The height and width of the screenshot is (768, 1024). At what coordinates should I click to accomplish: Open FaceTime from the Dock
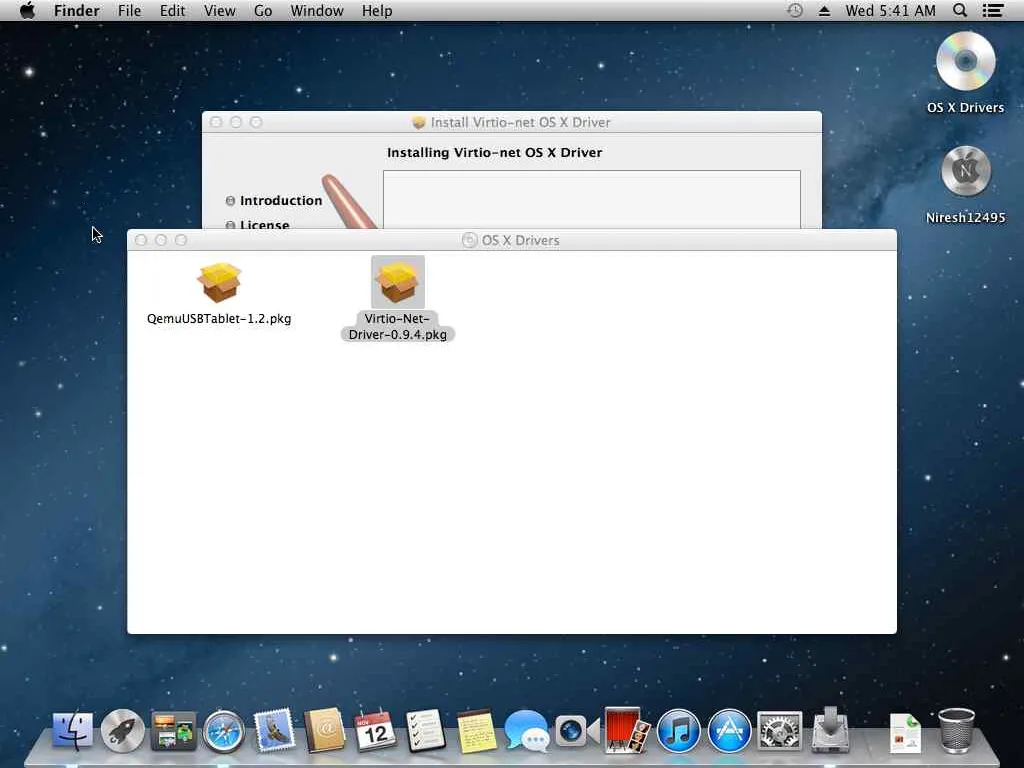tap(577, 730)
